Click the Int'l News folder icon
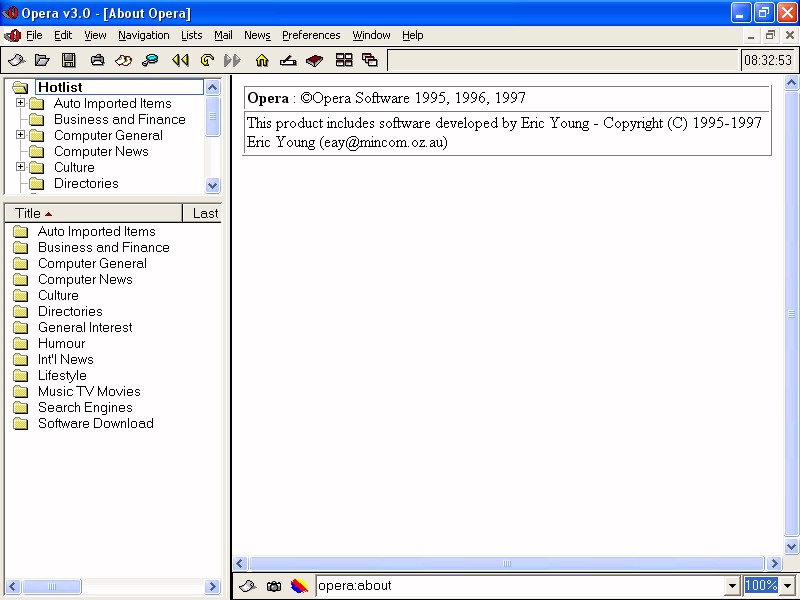 pyautogui.click(x=20, y=359)
